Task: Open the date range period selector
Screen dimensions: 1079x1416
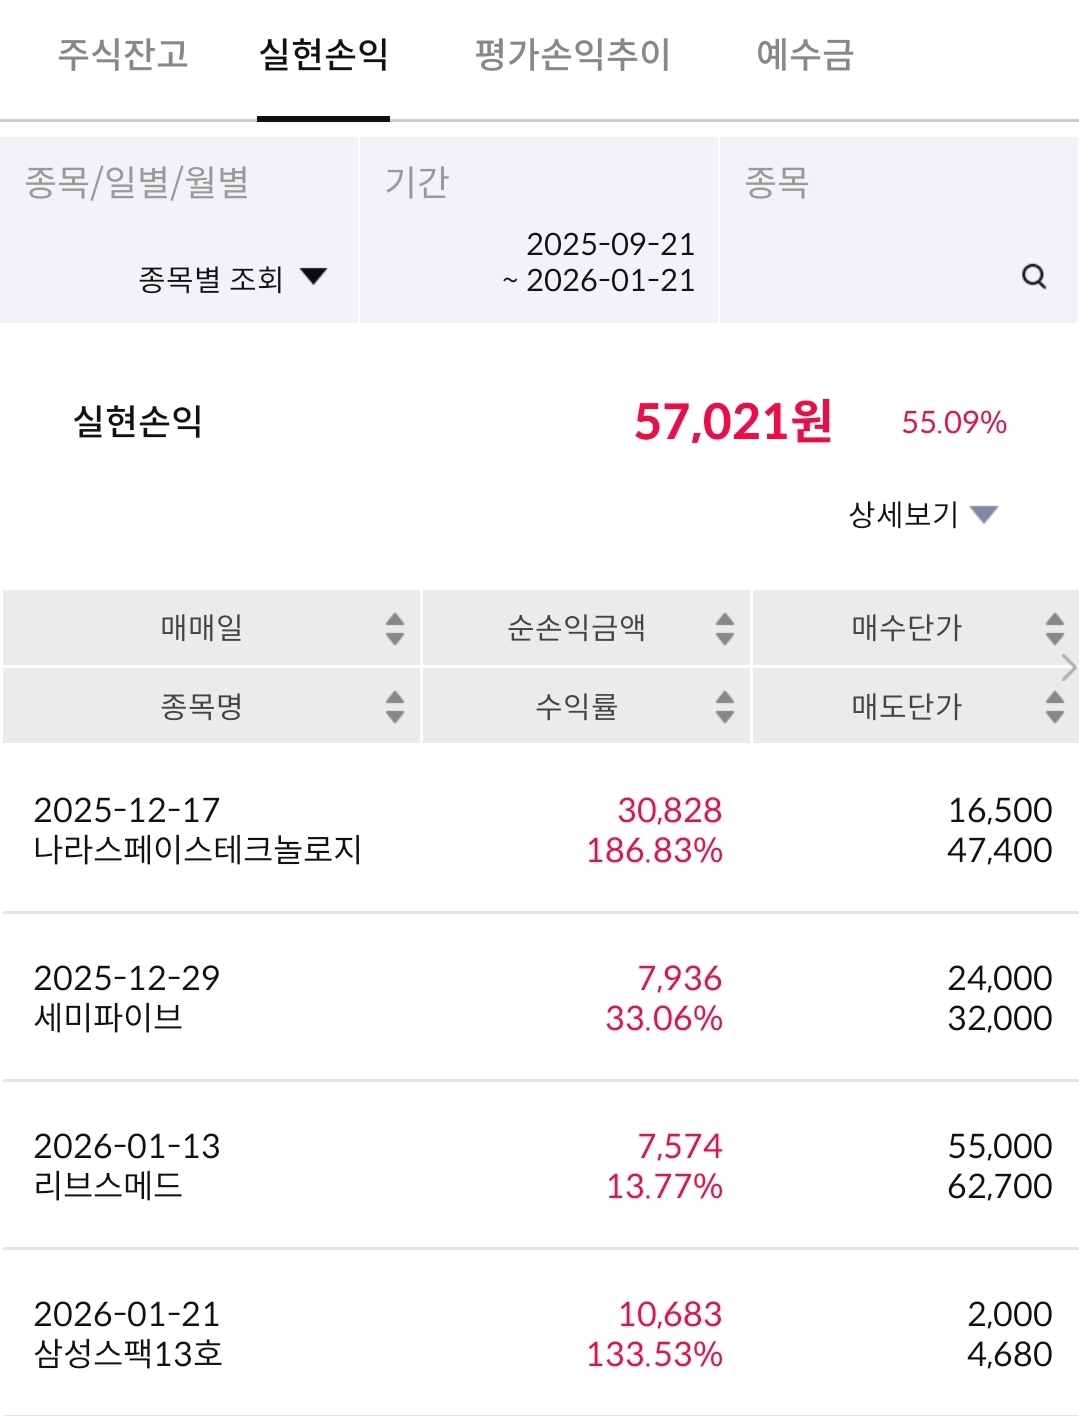Action: point(598,262)
